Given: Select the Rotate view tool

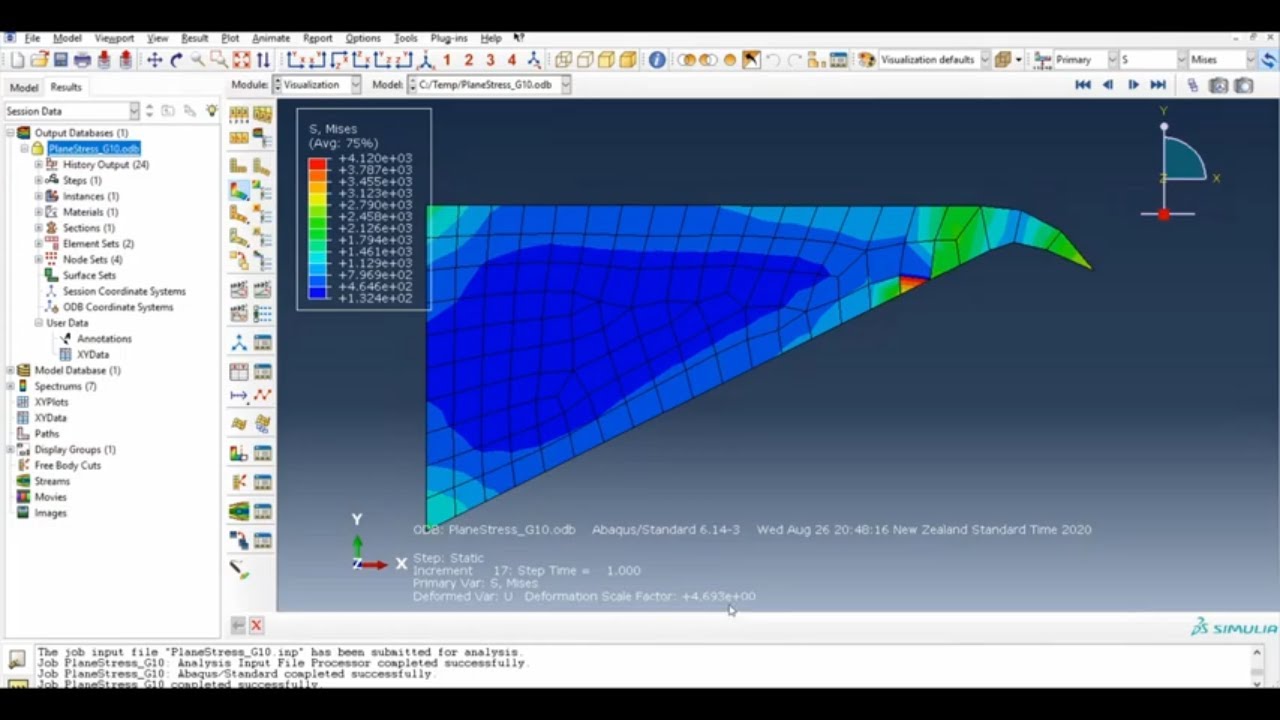Looking at the screenshot, I should point(176,60).
